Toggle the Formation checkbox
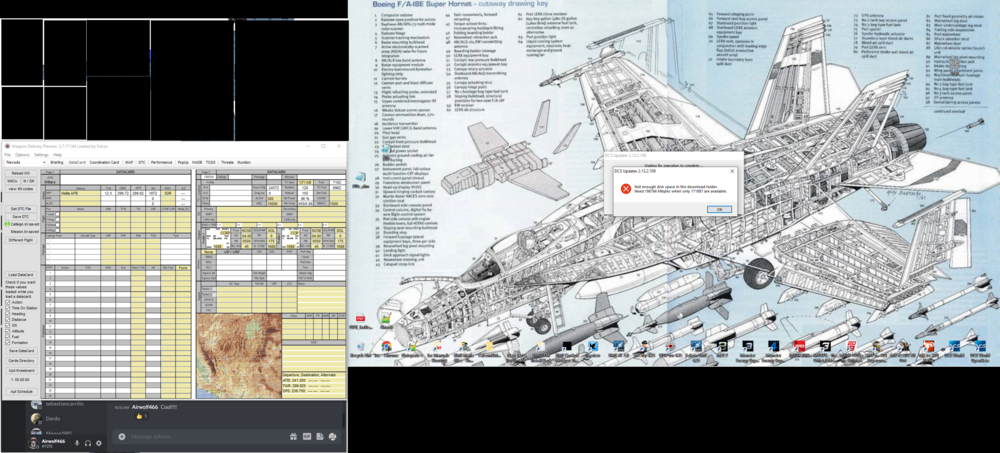This screenshot has height=453, width=1000. point(8,342)
